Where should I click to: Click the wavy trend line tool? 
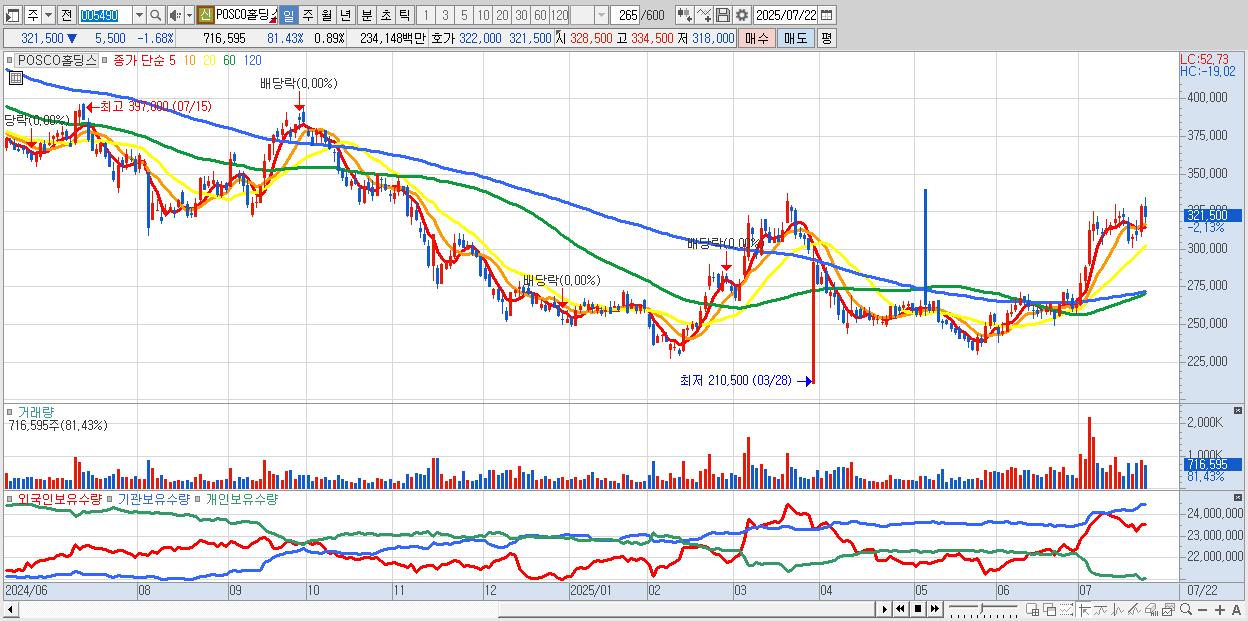click(x=1102, y=610)
